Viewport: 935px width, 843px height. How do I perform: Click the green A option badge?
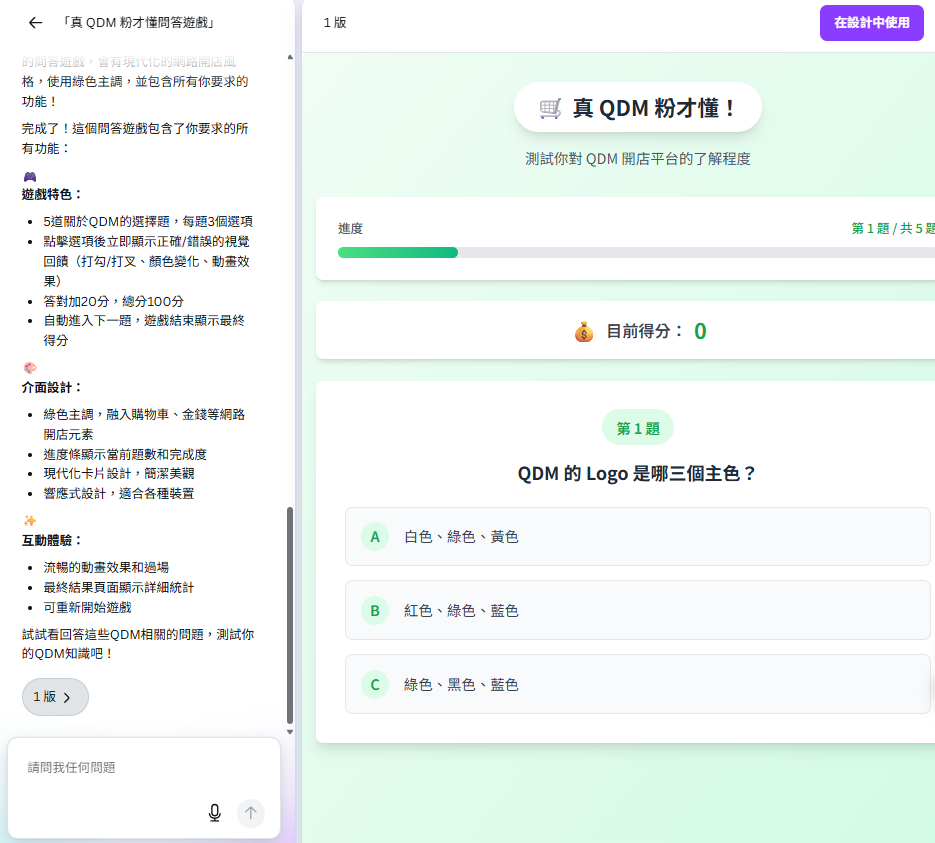[375, 537]
